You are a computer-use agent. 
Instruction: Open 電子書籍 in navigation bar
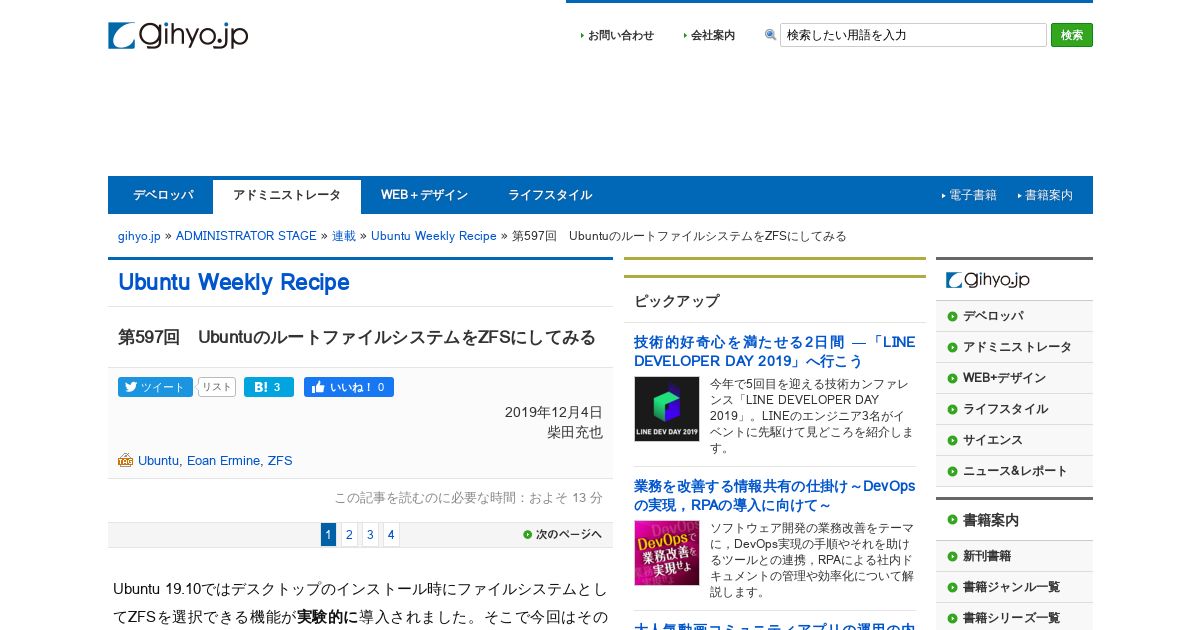(x=972, y=195)
